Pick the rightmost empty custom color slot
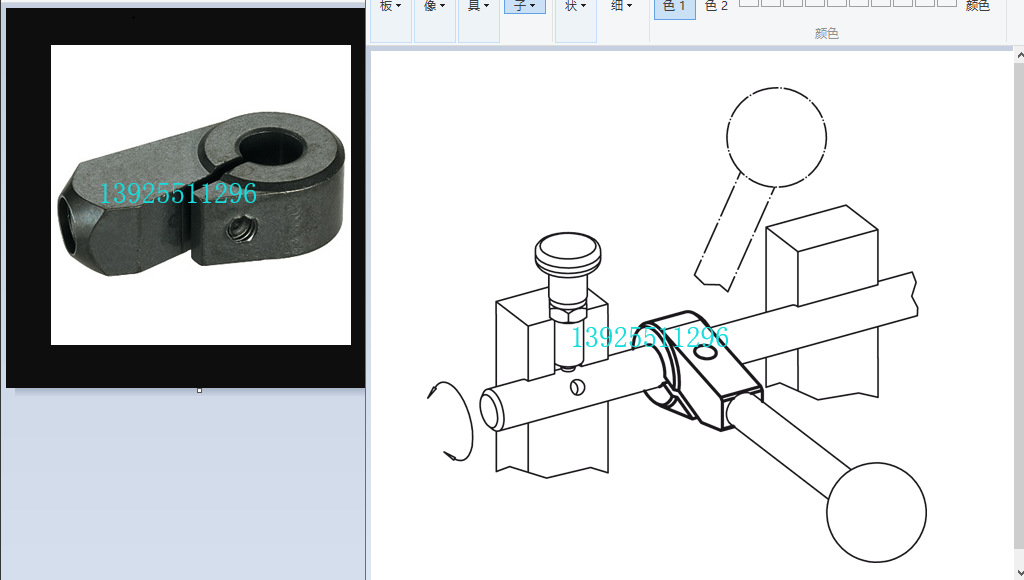1024x580 pixels. (946, 3)
